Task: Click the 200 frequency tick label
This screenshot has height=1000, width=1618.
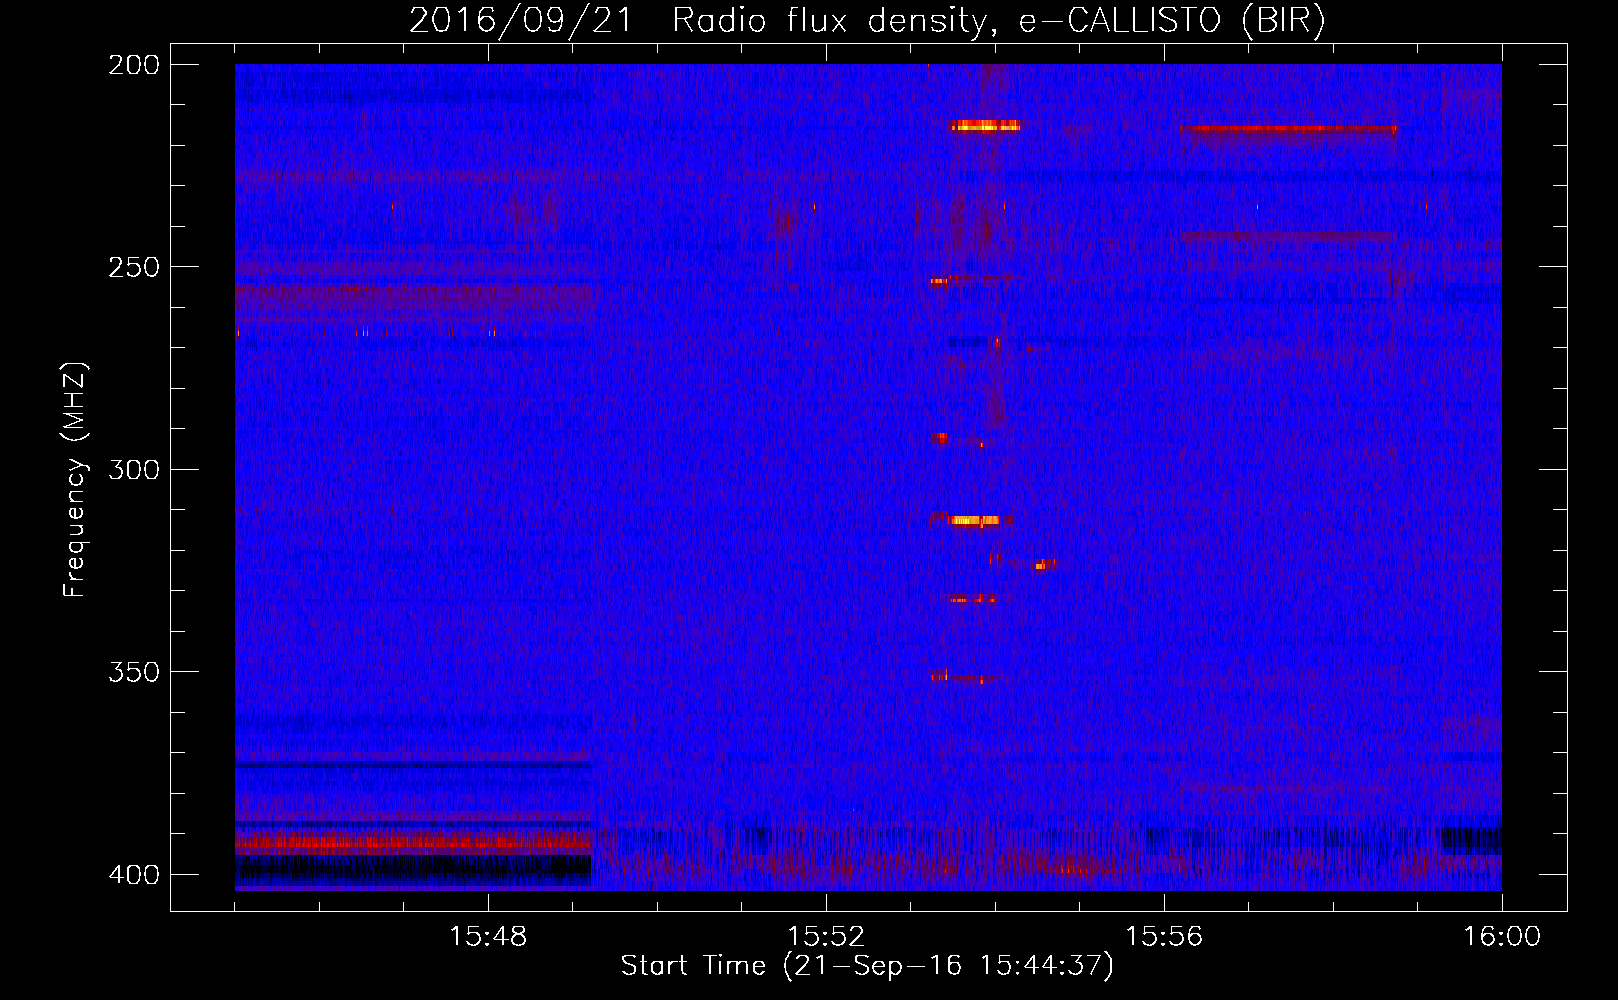Action: pyautogui.click(x=134, y=65)
